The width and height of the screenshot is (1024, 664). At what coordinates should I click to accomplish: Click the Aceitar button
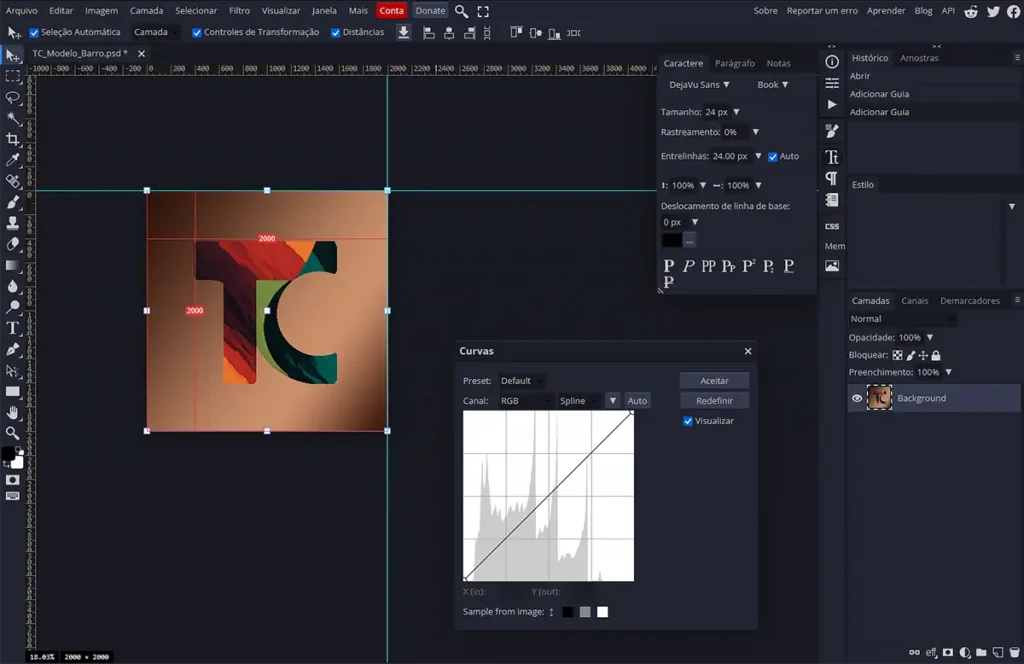[714, 381]
